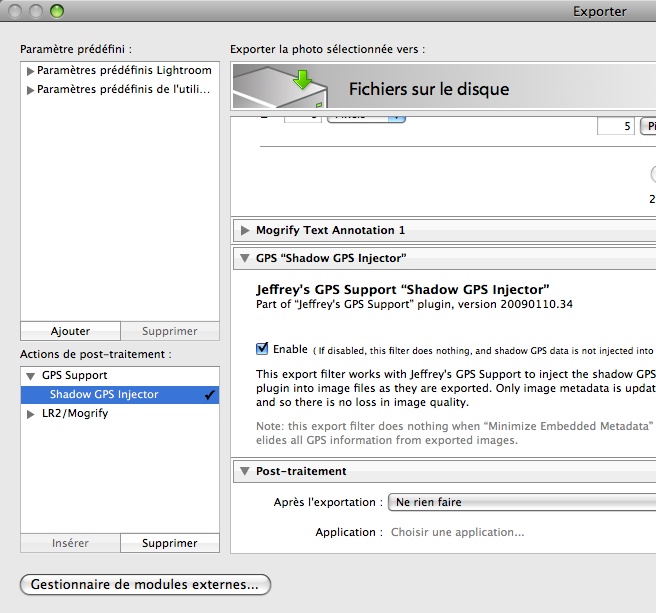Image resolution: width=656 pixels, height=613 pixels.
Task: Expand 'Paramètres prédéfinis de l'utili...' preset group
Action: [x=30, y=90]
